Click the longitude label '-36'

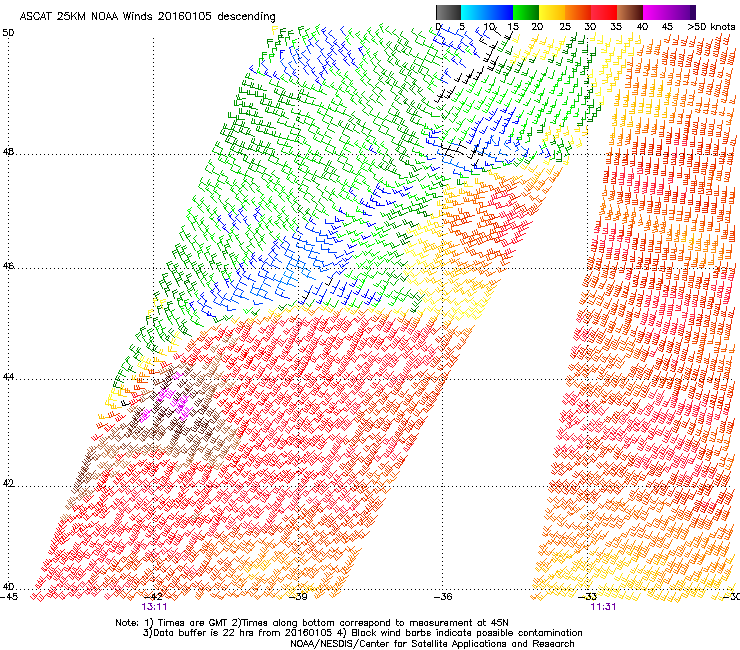[443, 597]
